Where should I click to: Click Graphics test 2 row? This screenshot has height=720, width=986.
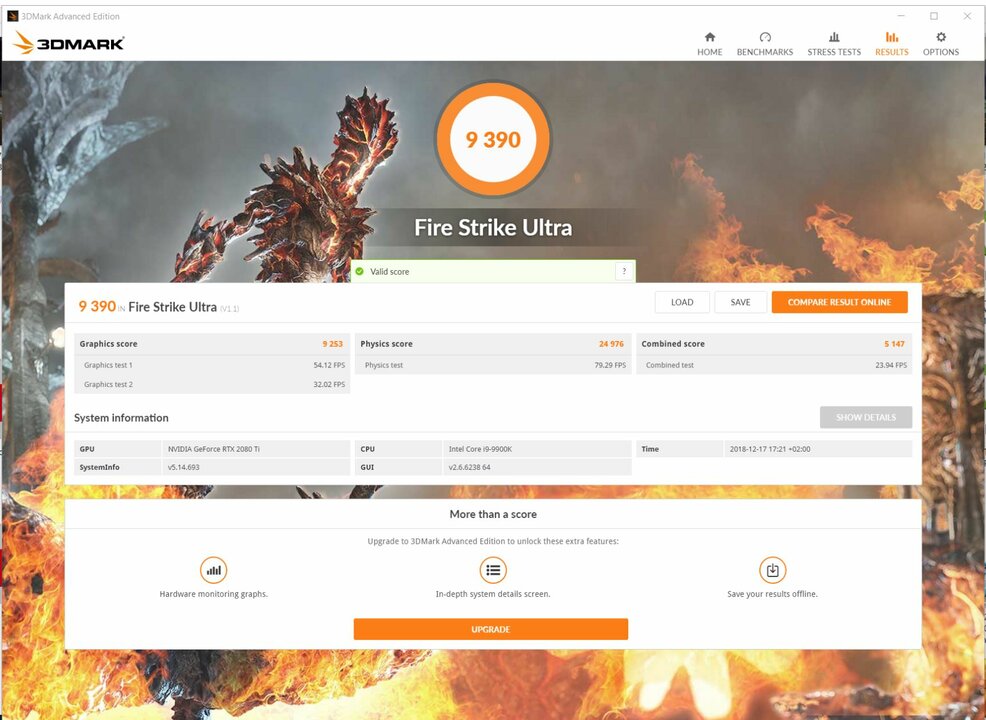pyautogui.click(x=212, y=384)
